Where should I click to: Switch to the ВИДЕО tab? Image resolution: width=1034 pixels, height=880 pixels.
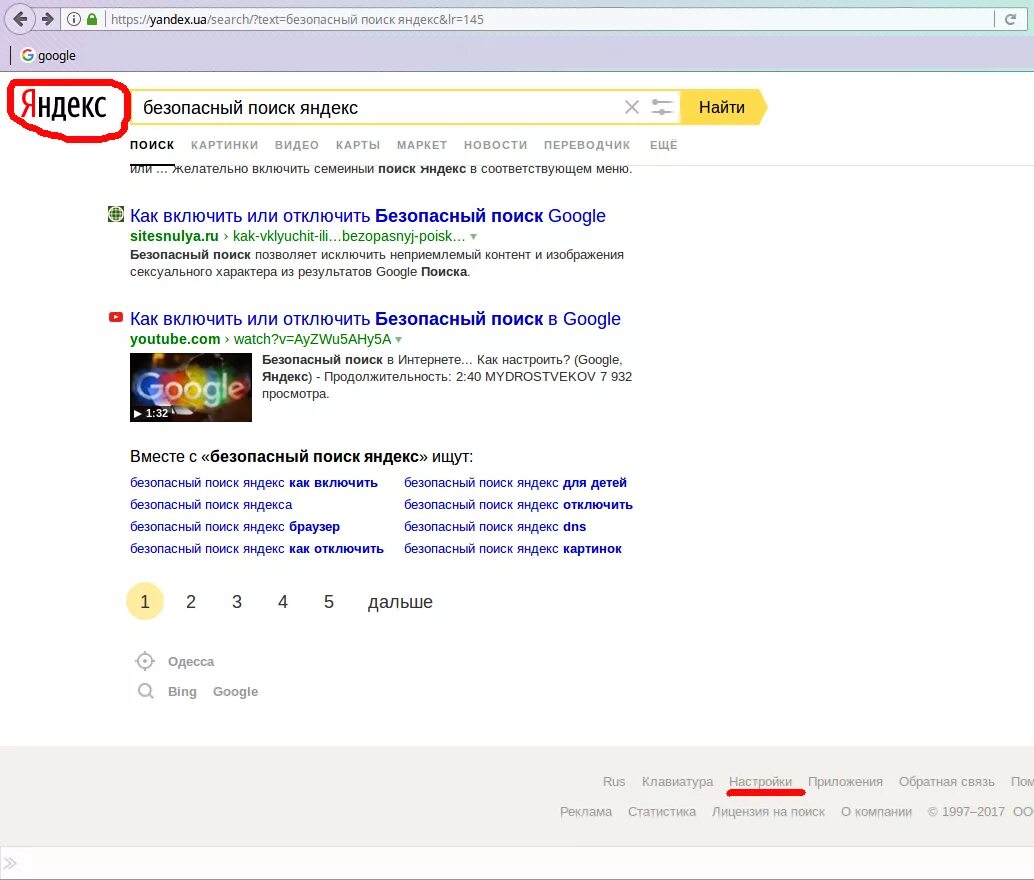click(x=297, y=145)
